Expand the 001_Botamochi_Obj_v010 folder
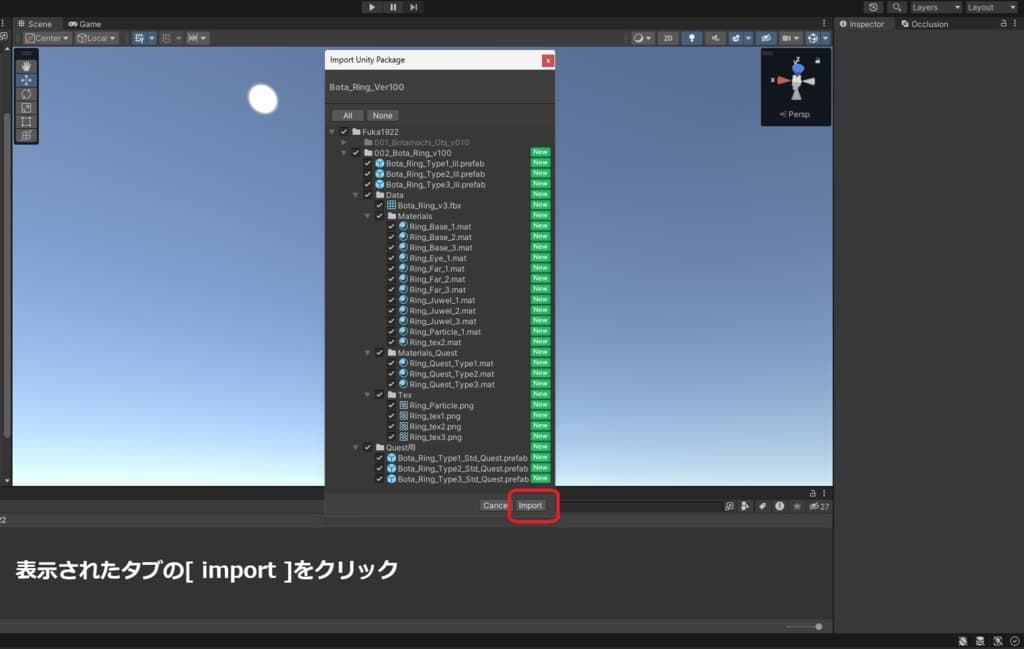The width and height of the screenshot is (1024, 649). (344, 142)
